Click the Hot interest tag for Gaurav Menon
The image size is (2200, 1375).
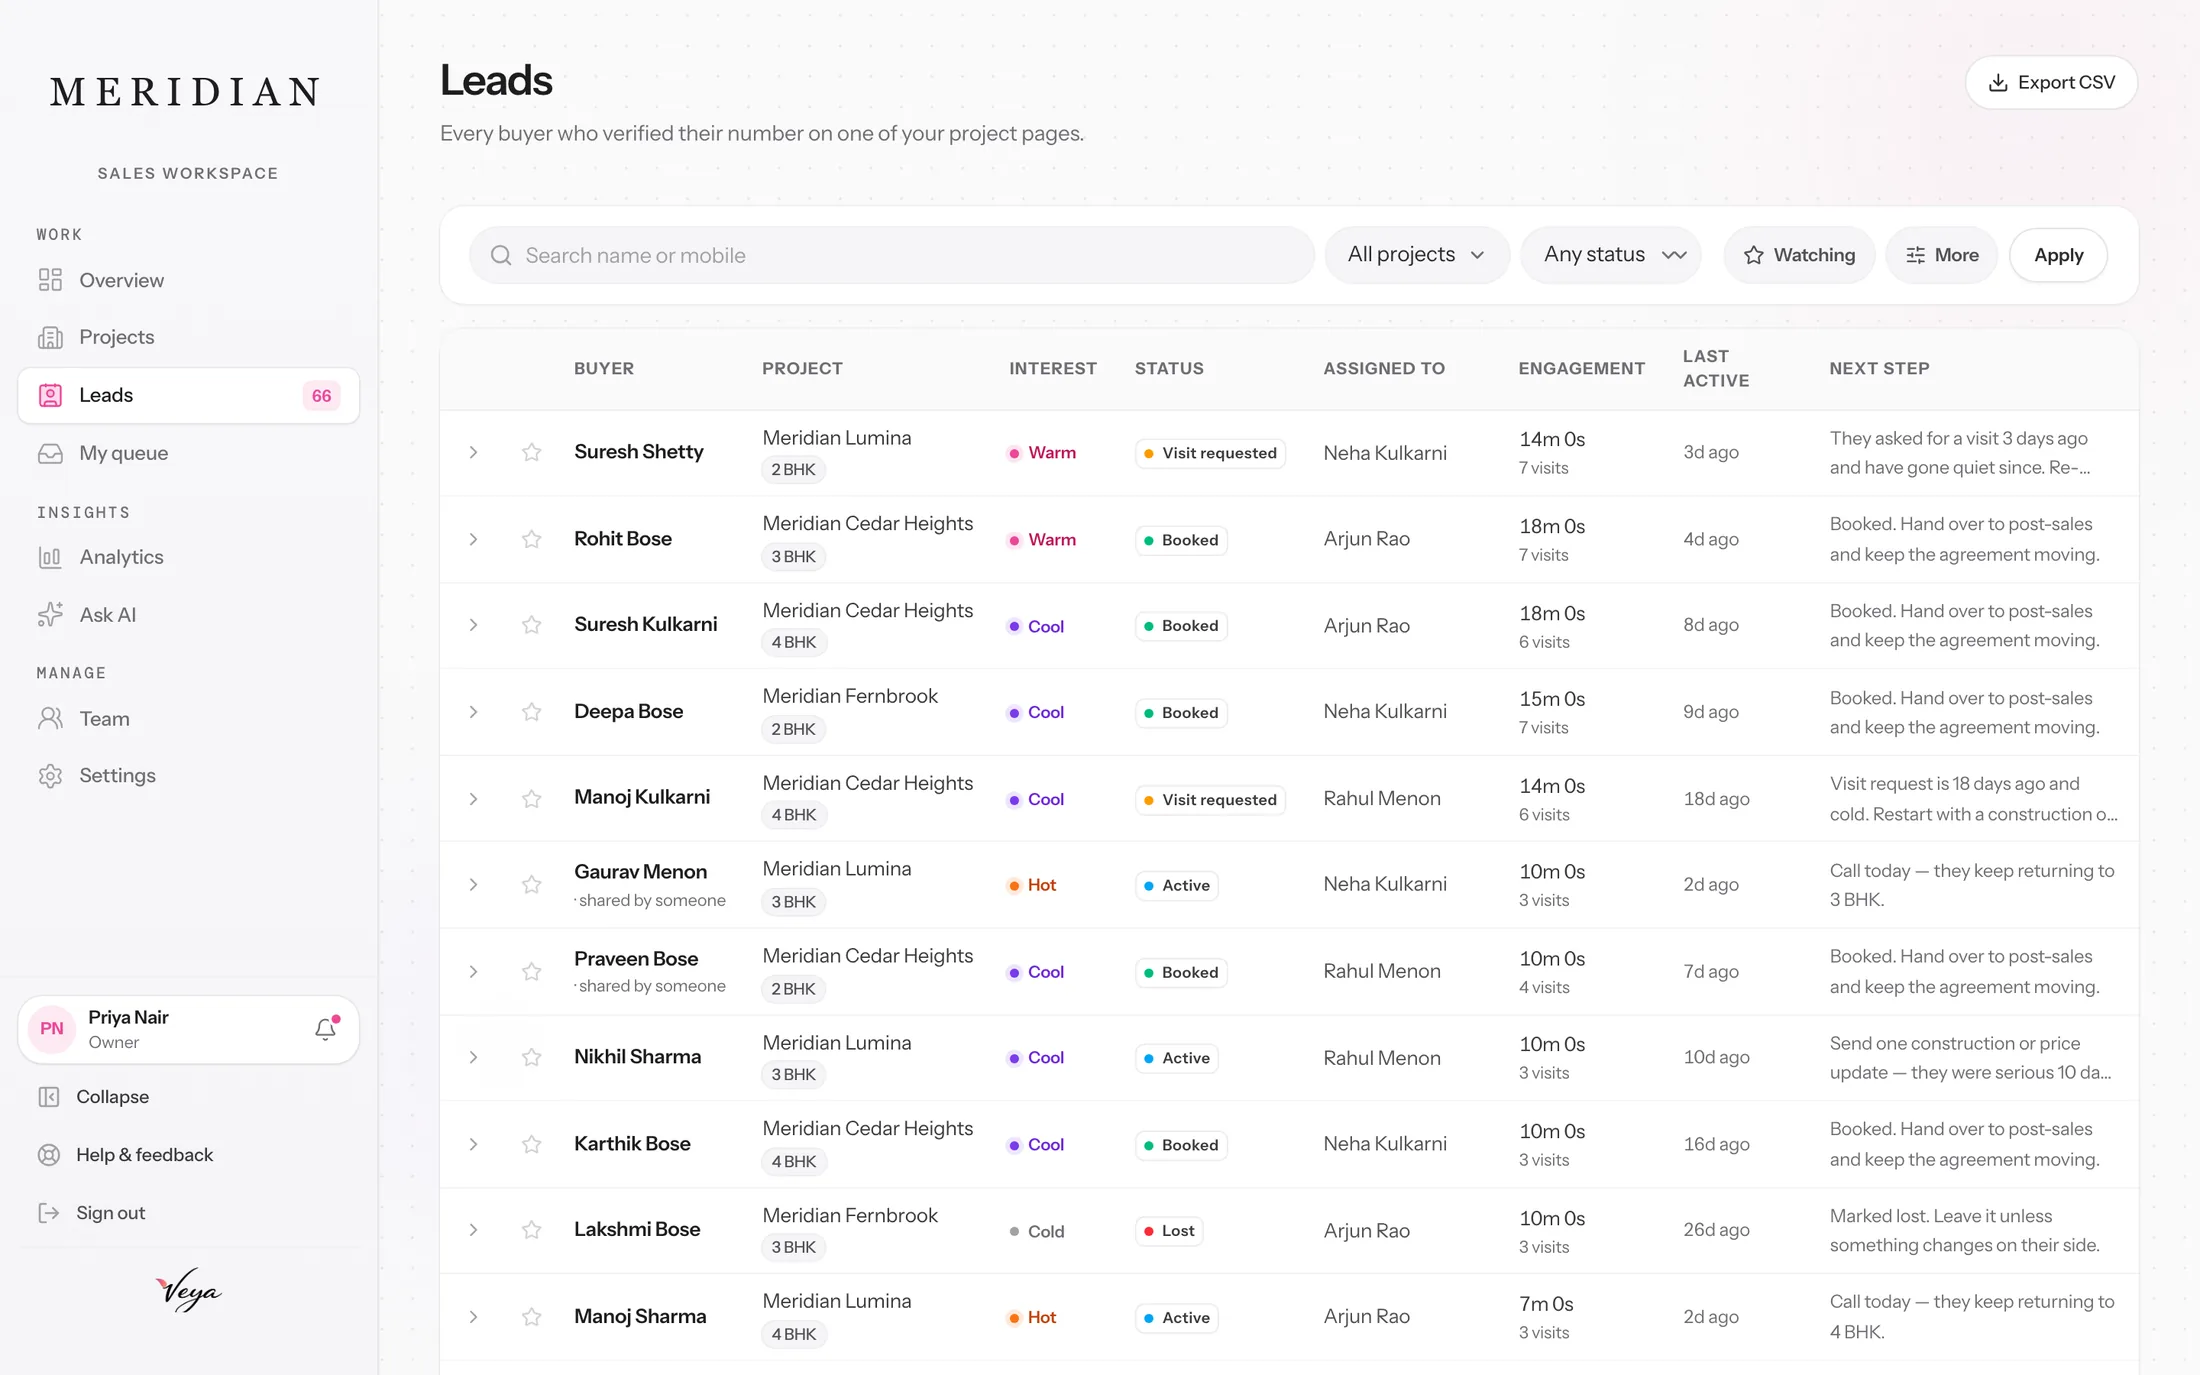[1032, 885]
